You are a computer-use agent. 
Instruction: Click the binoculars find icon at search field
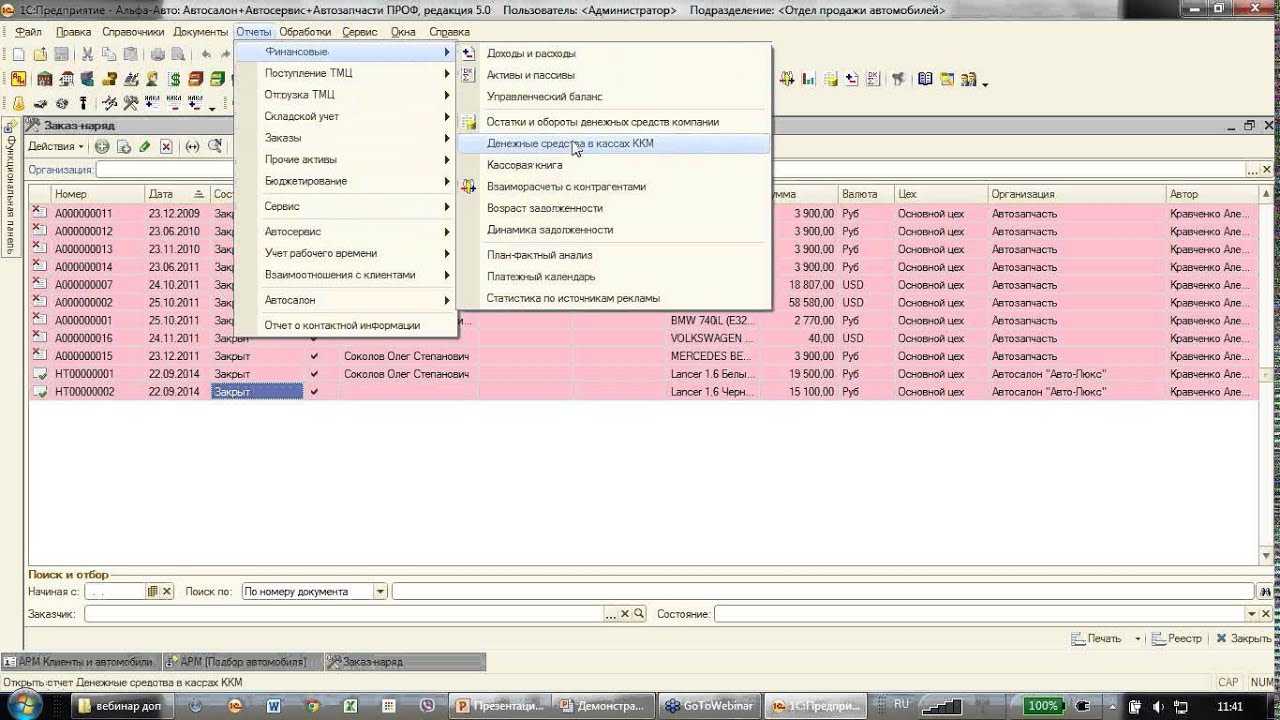(1265, 592)
